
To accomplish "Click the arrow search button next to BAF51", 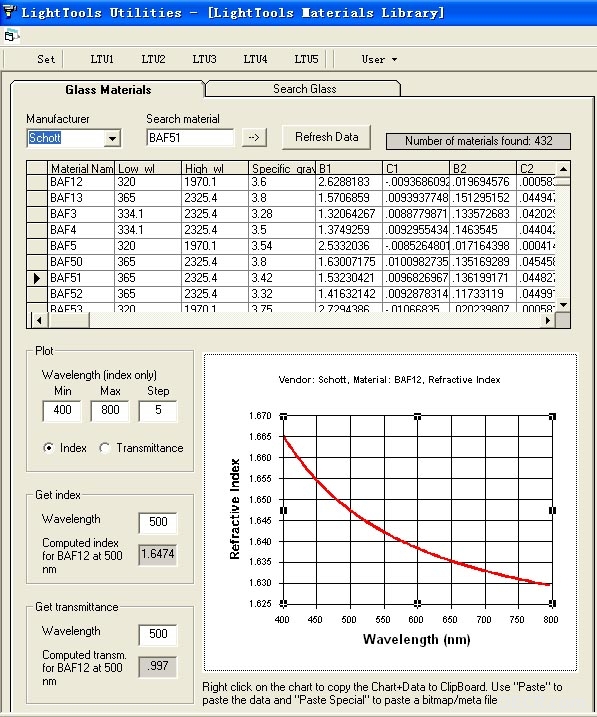I will coord(254,137).
